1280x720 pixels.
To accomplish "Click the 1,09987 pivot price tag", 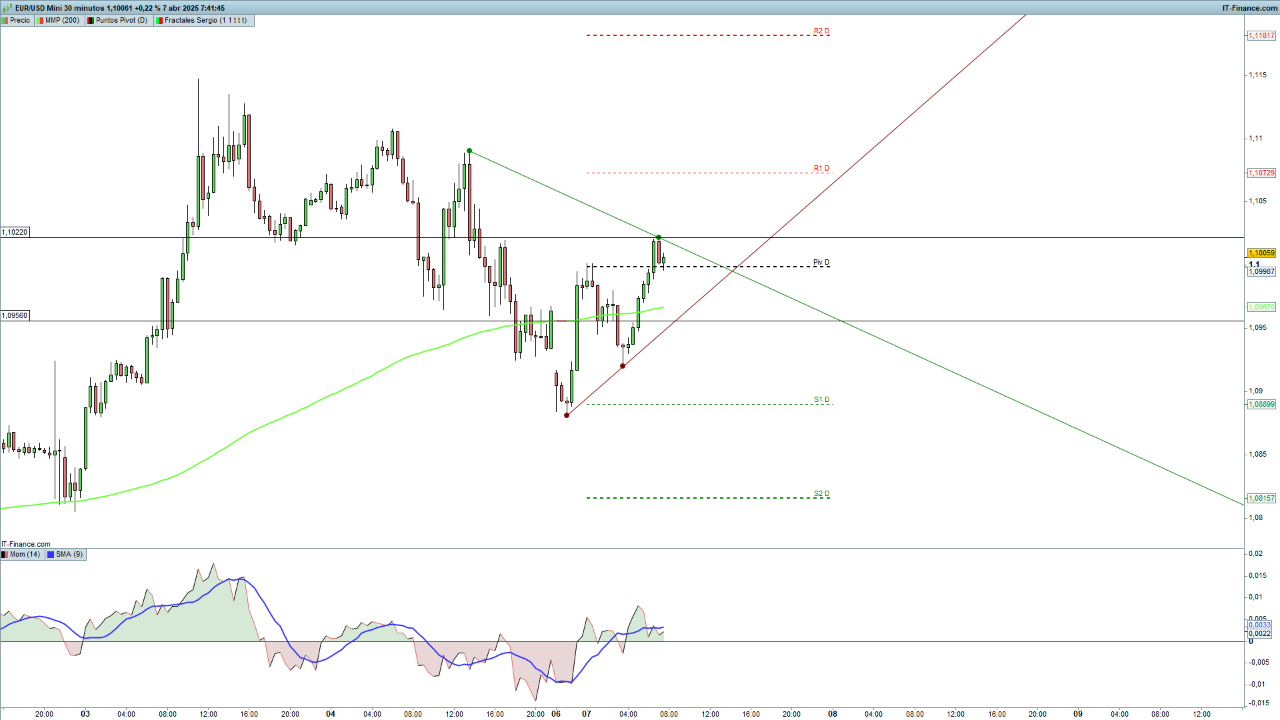I will point(1261,271).
